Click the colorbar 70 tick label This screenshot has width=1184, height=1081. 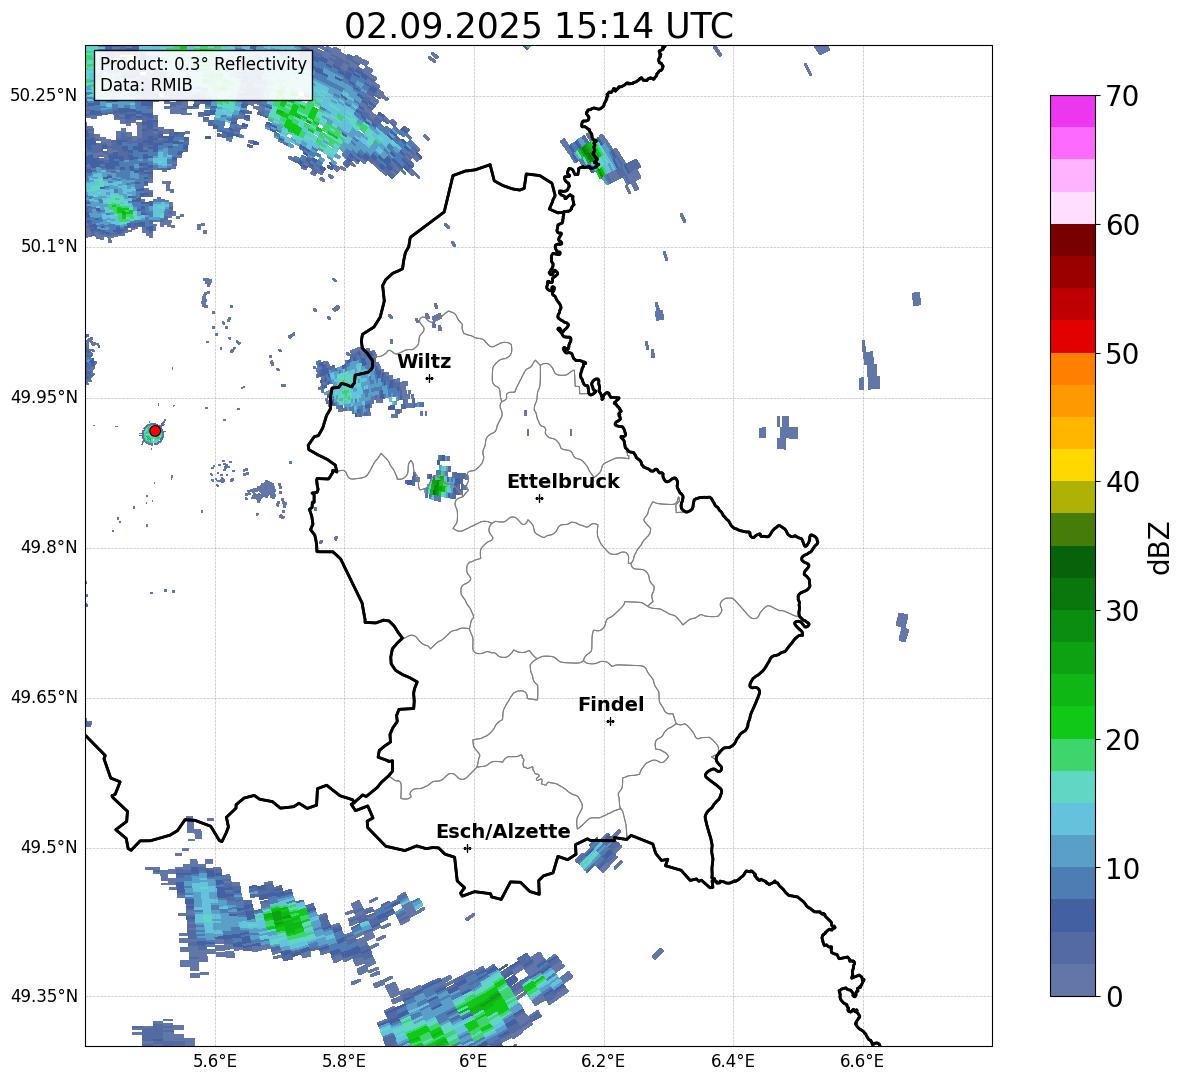pyautogui.click(x=1122, y=96)
